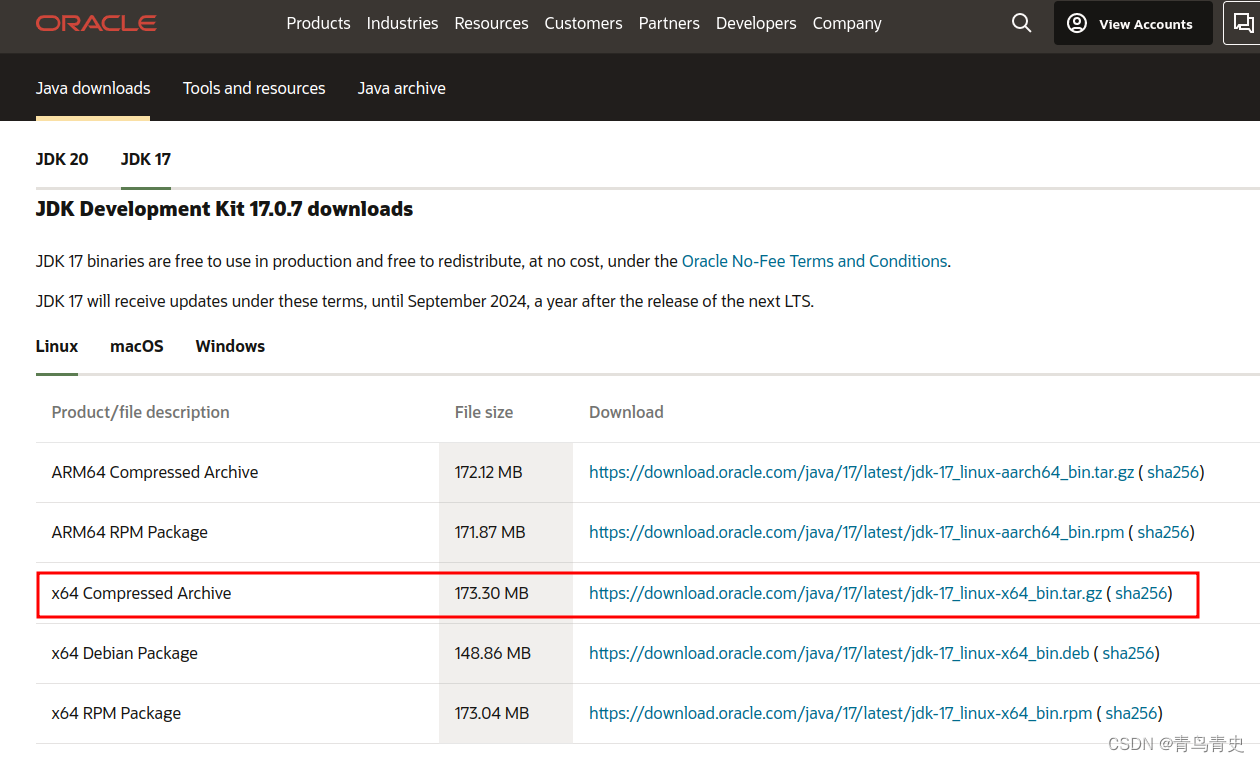Open sha256 for x64 Compressed Archive
The image size is (1260, 762).
pos(1141,593)
